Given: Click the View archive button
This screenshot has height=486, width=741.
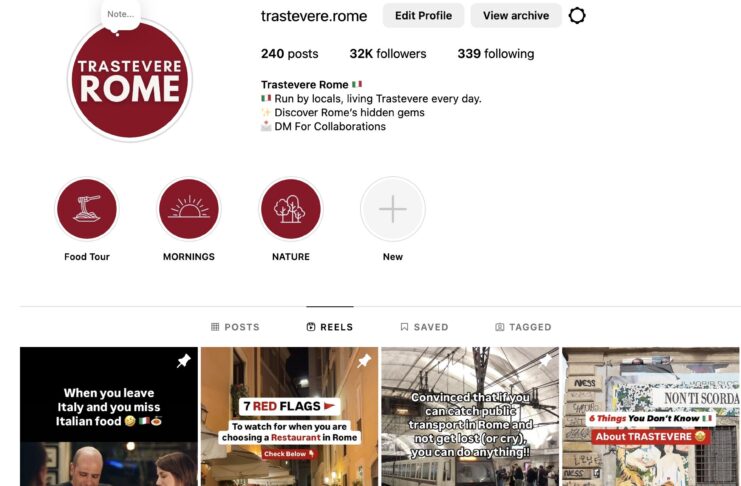Looking at the screenshot, I should click(x=516, y=16).
